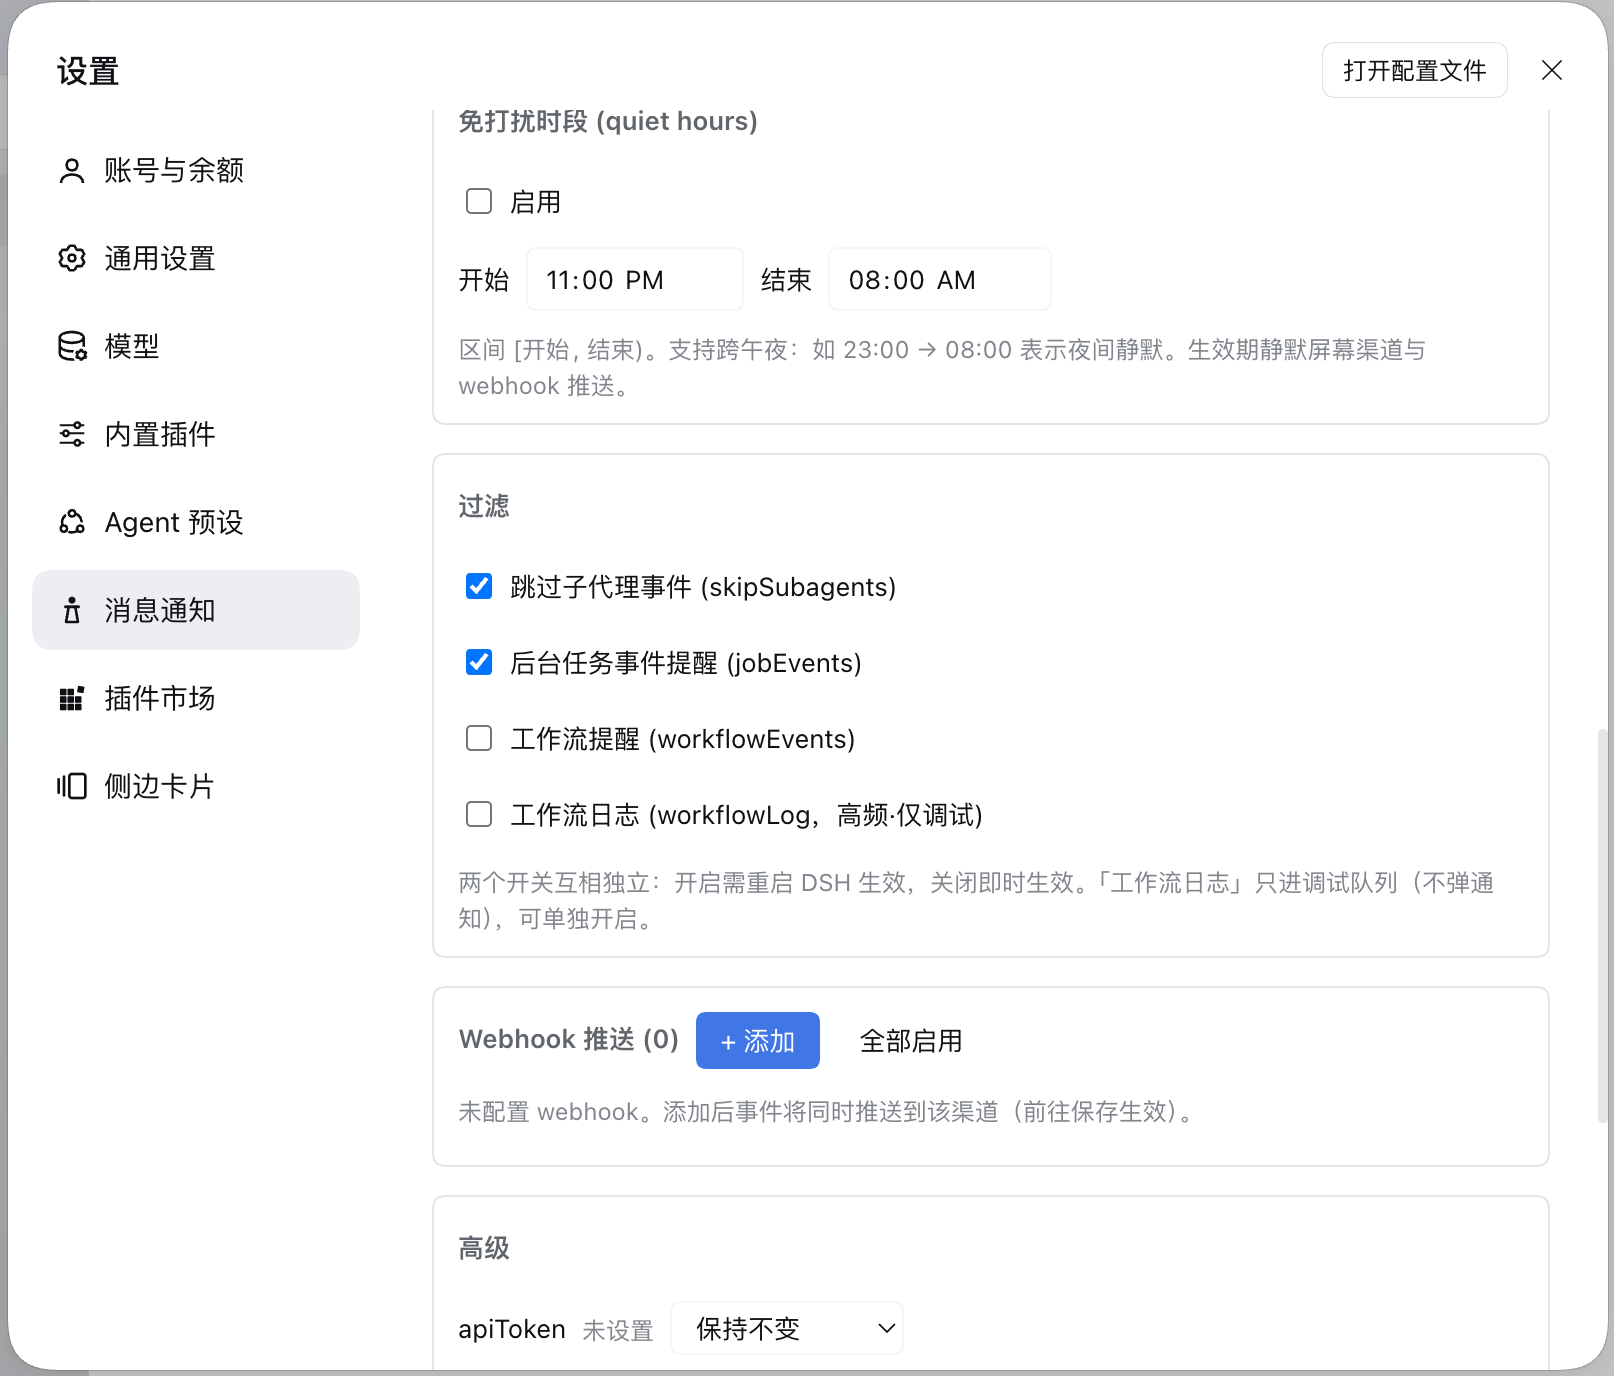Image resolution: width=1614 pixels, height=1376 pixels.
Task: Check 工作流提醒 (workflowEvents)
Action: [479, 739]
